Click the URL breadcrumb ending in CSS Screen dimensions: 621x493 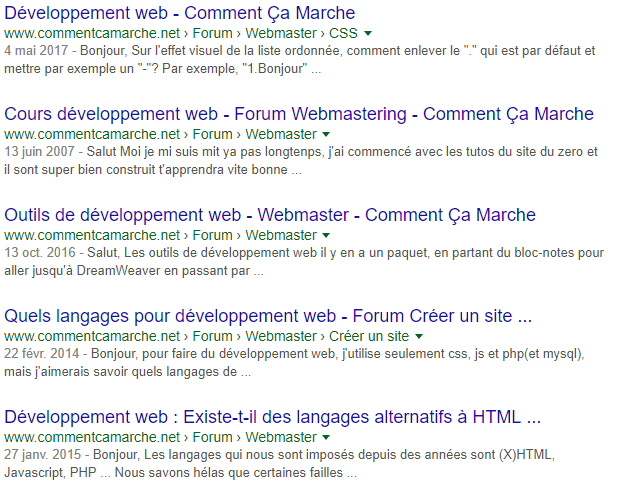180,32
